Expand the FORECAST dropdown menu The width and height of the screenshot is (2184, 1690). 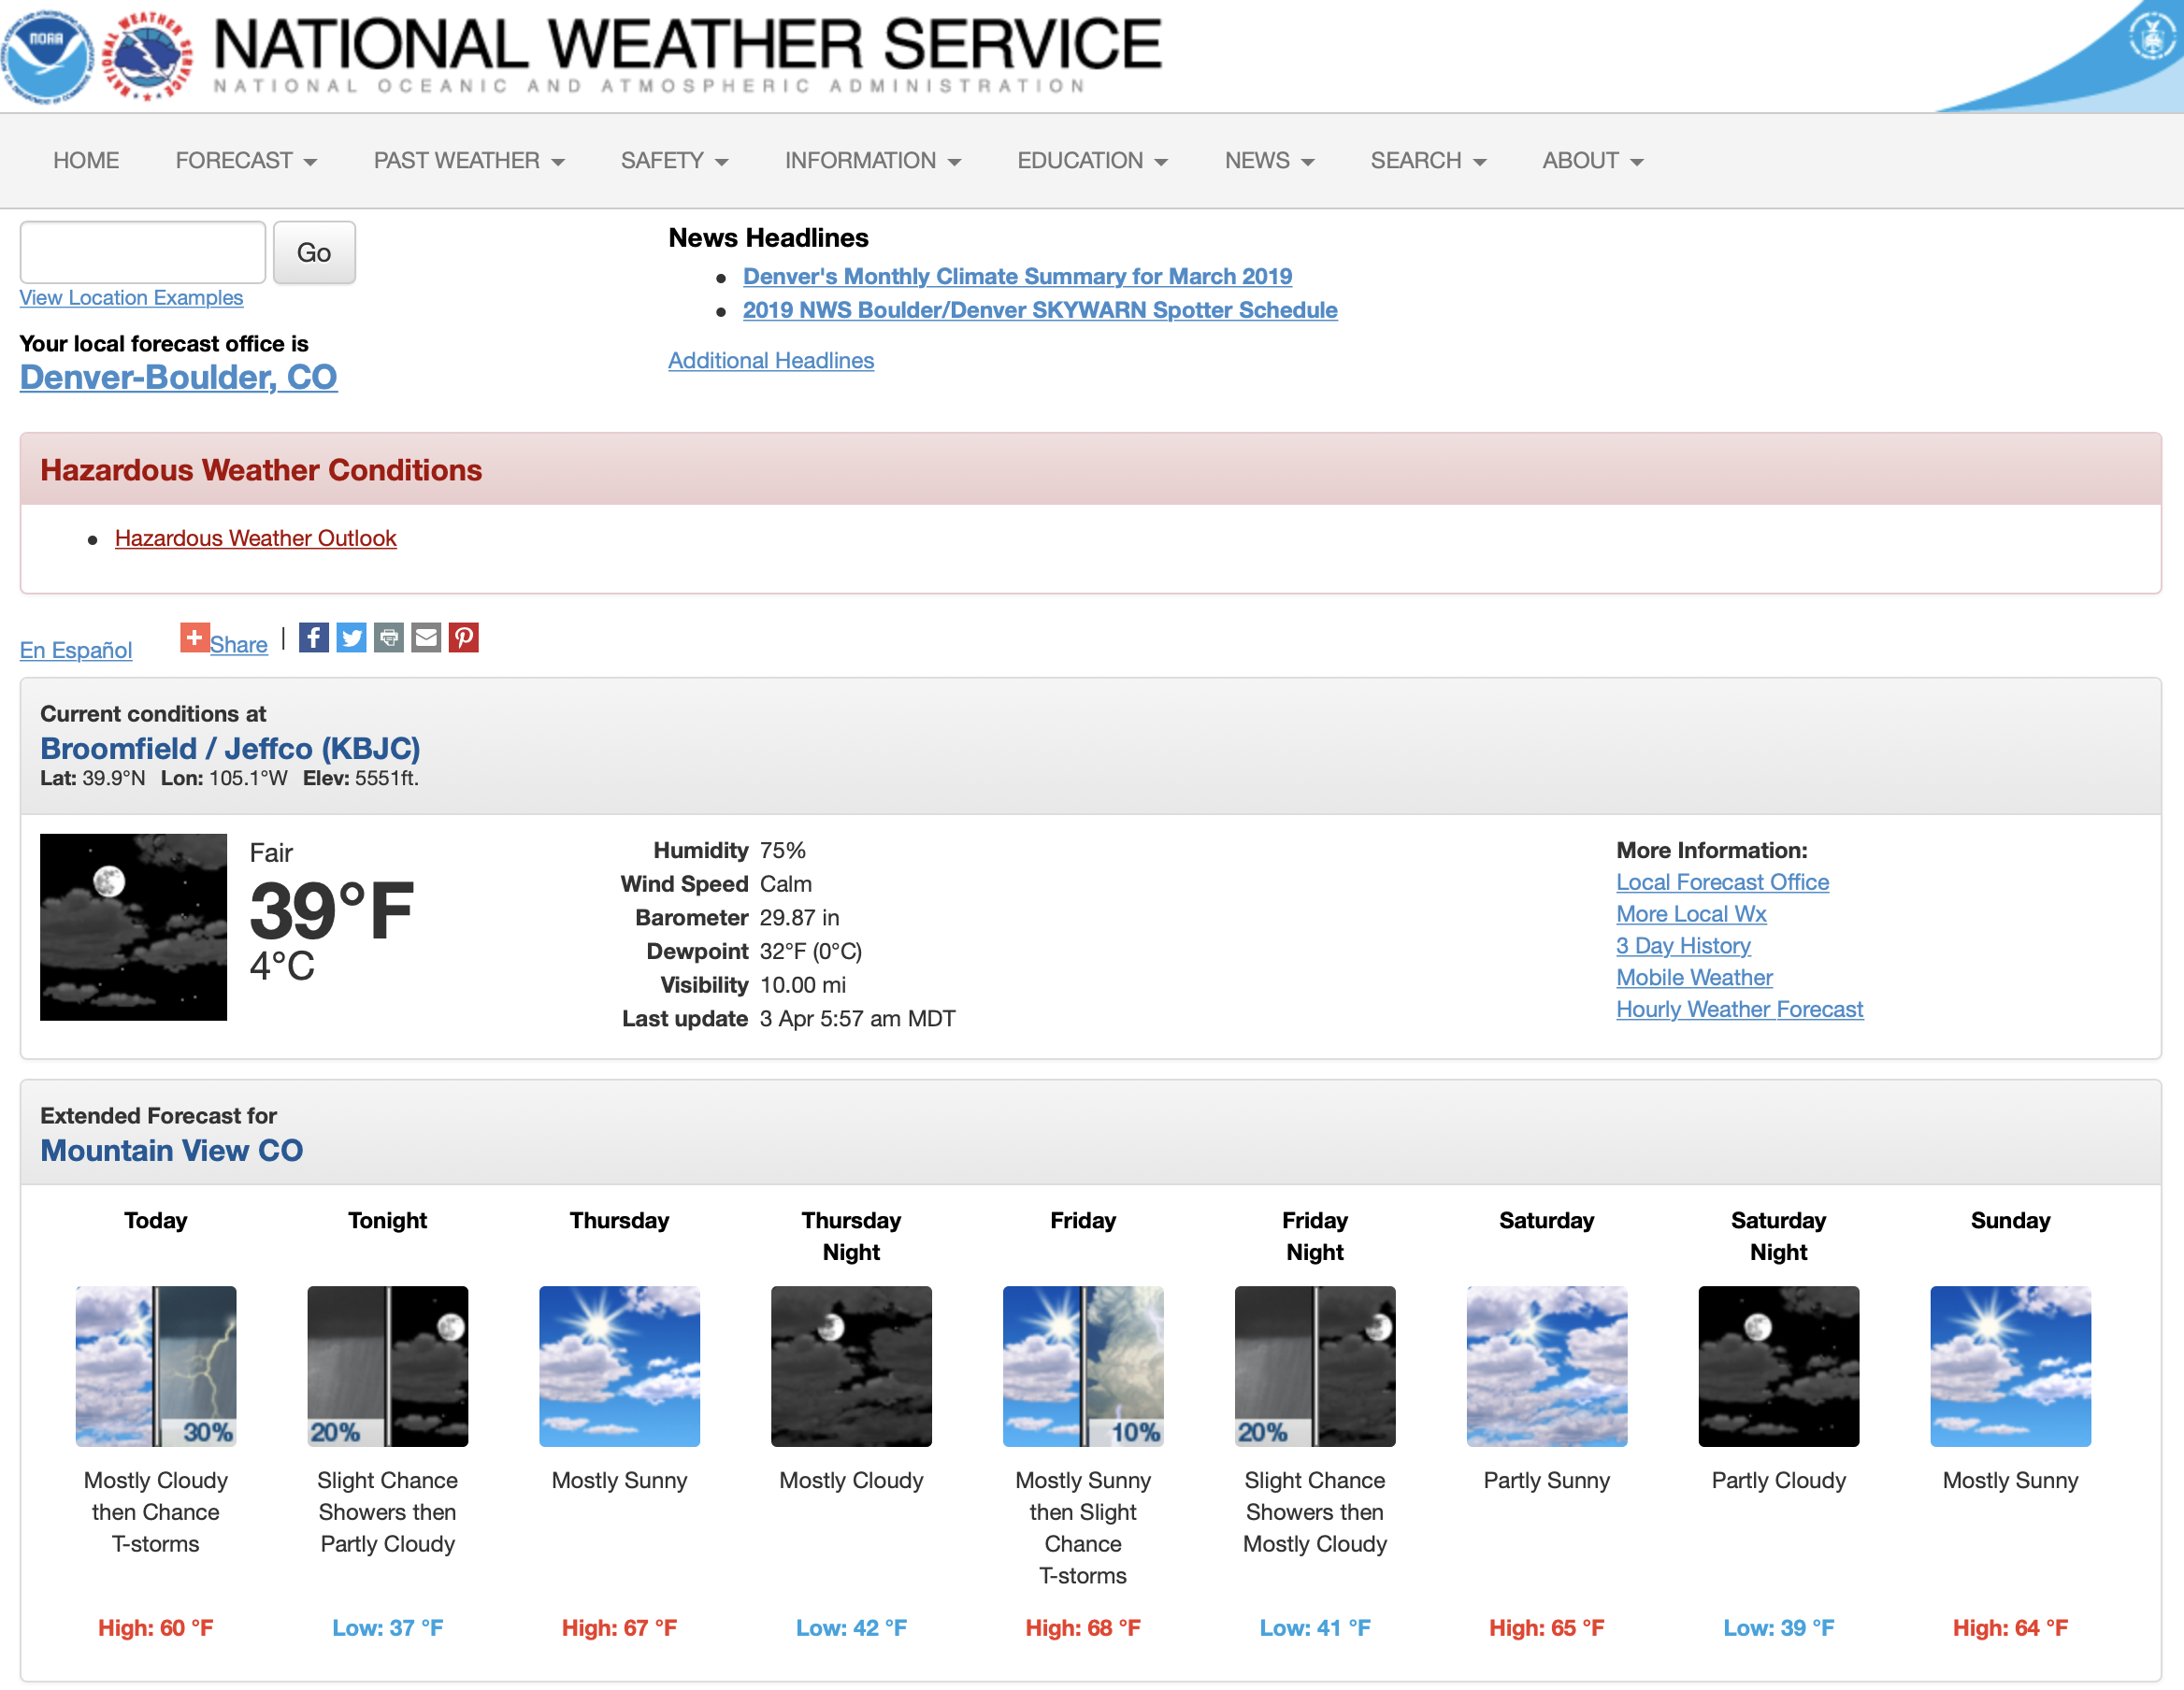(x=246, y=161)
